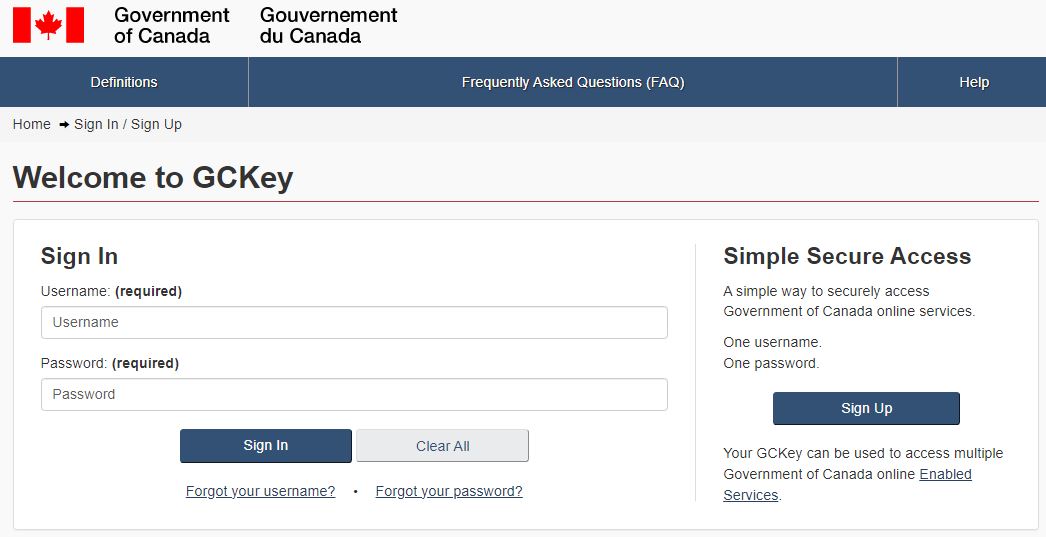The image size is (1046, 537).
Task: Open Frequently Asked Questions (FAQ)
Action: [x=572, y=82]
